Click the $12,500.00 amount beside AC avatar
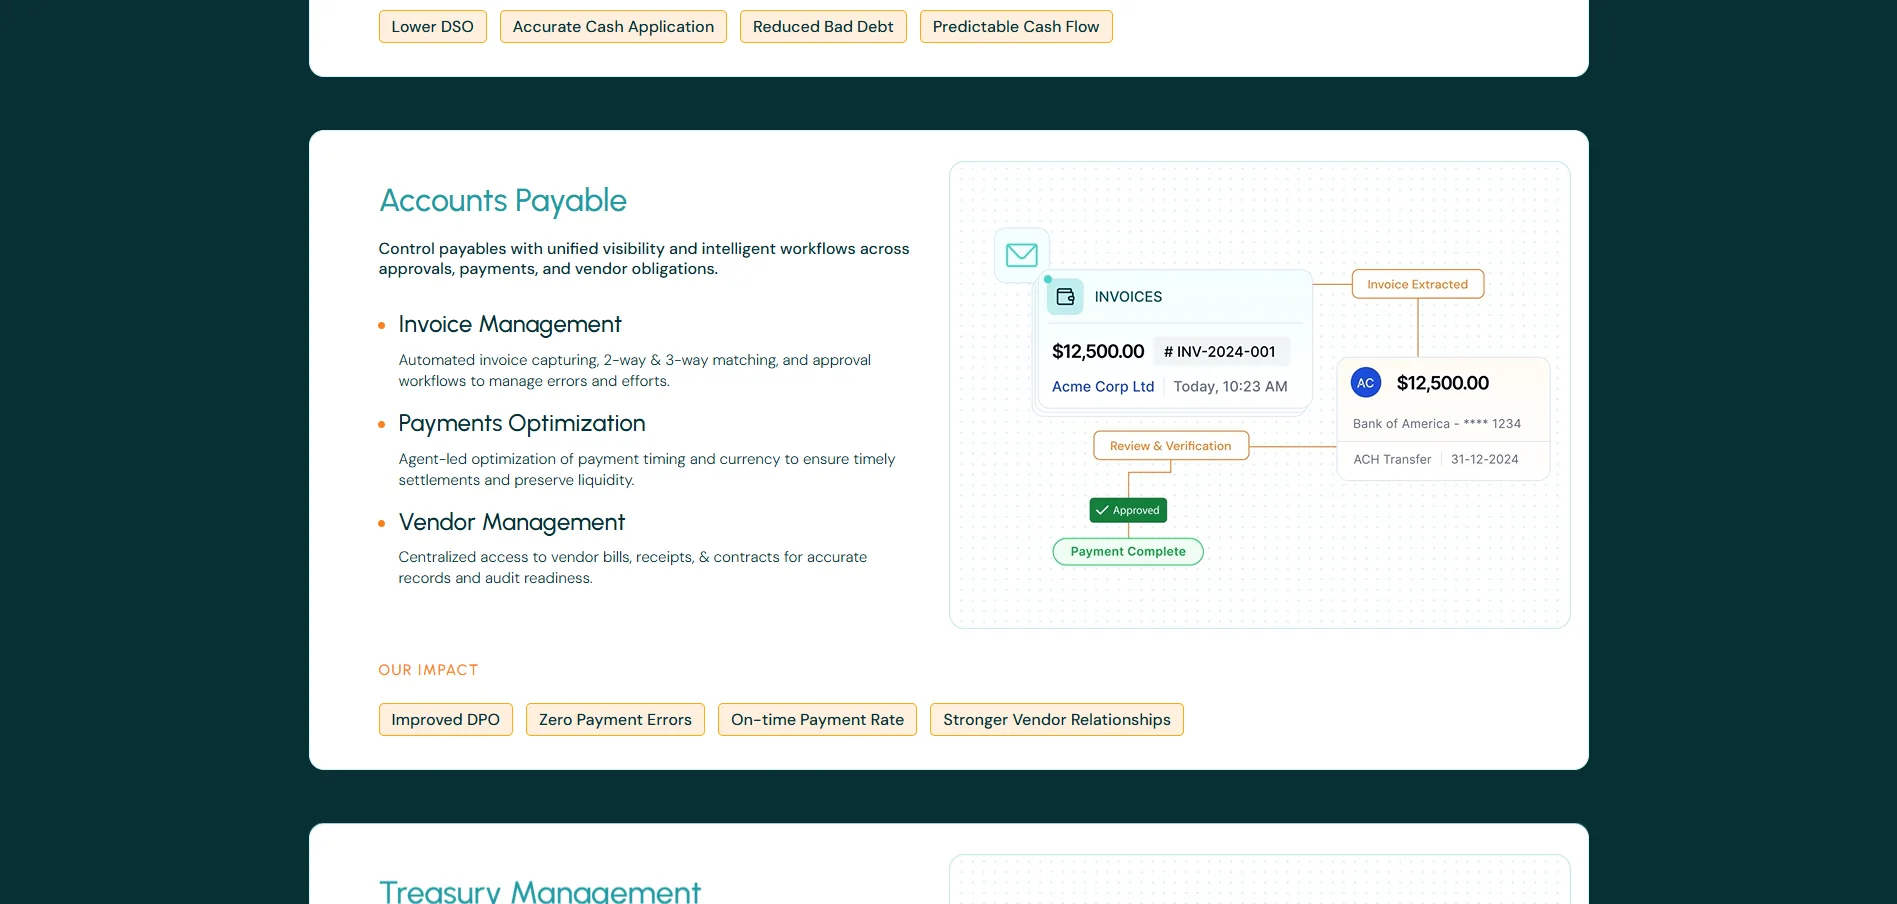Image resolution: width=1897 pixels, height=904 pixels. tap(1443, 383)
